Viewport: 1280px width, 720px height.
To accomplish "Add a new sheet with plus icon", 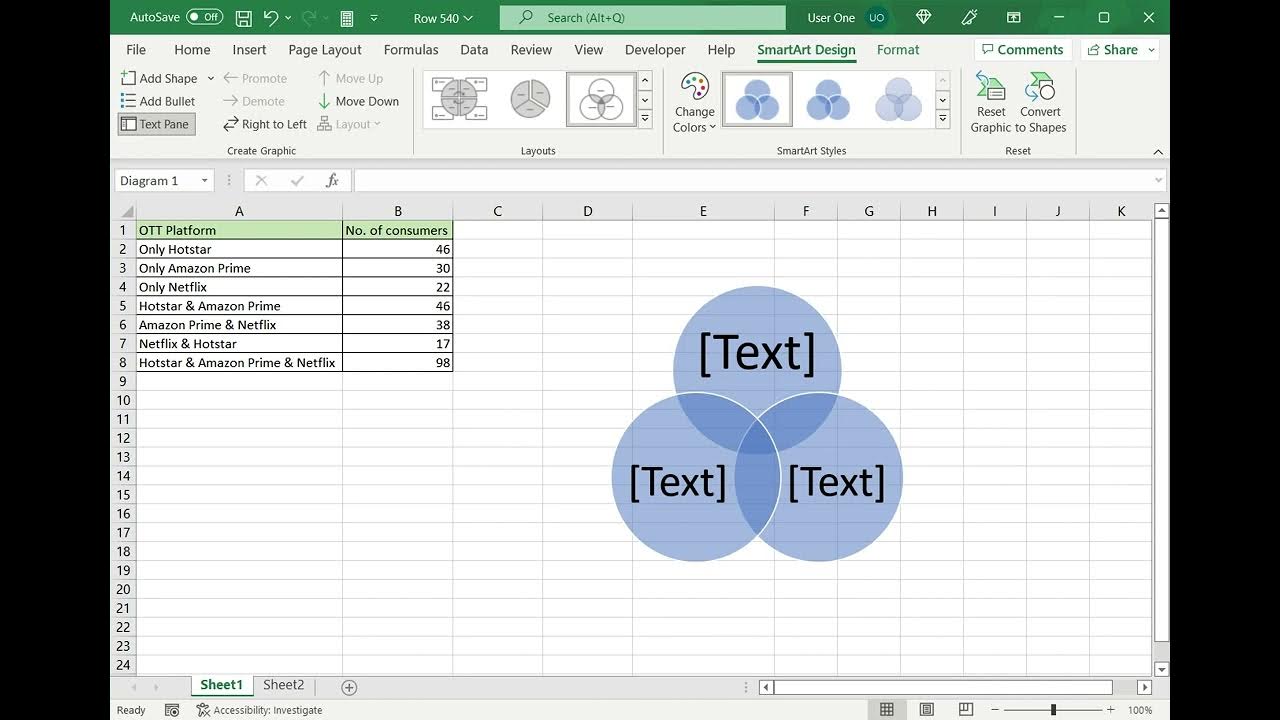I will [x=349, y=687].
